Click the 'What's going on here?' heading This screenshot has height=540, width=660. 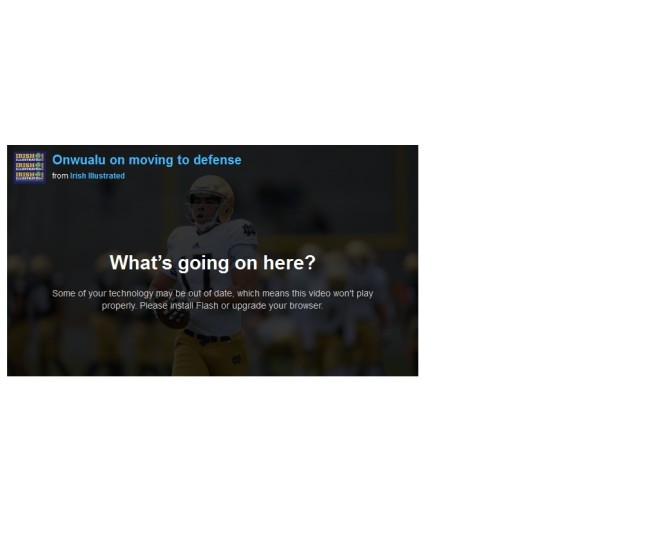(213, 263)
